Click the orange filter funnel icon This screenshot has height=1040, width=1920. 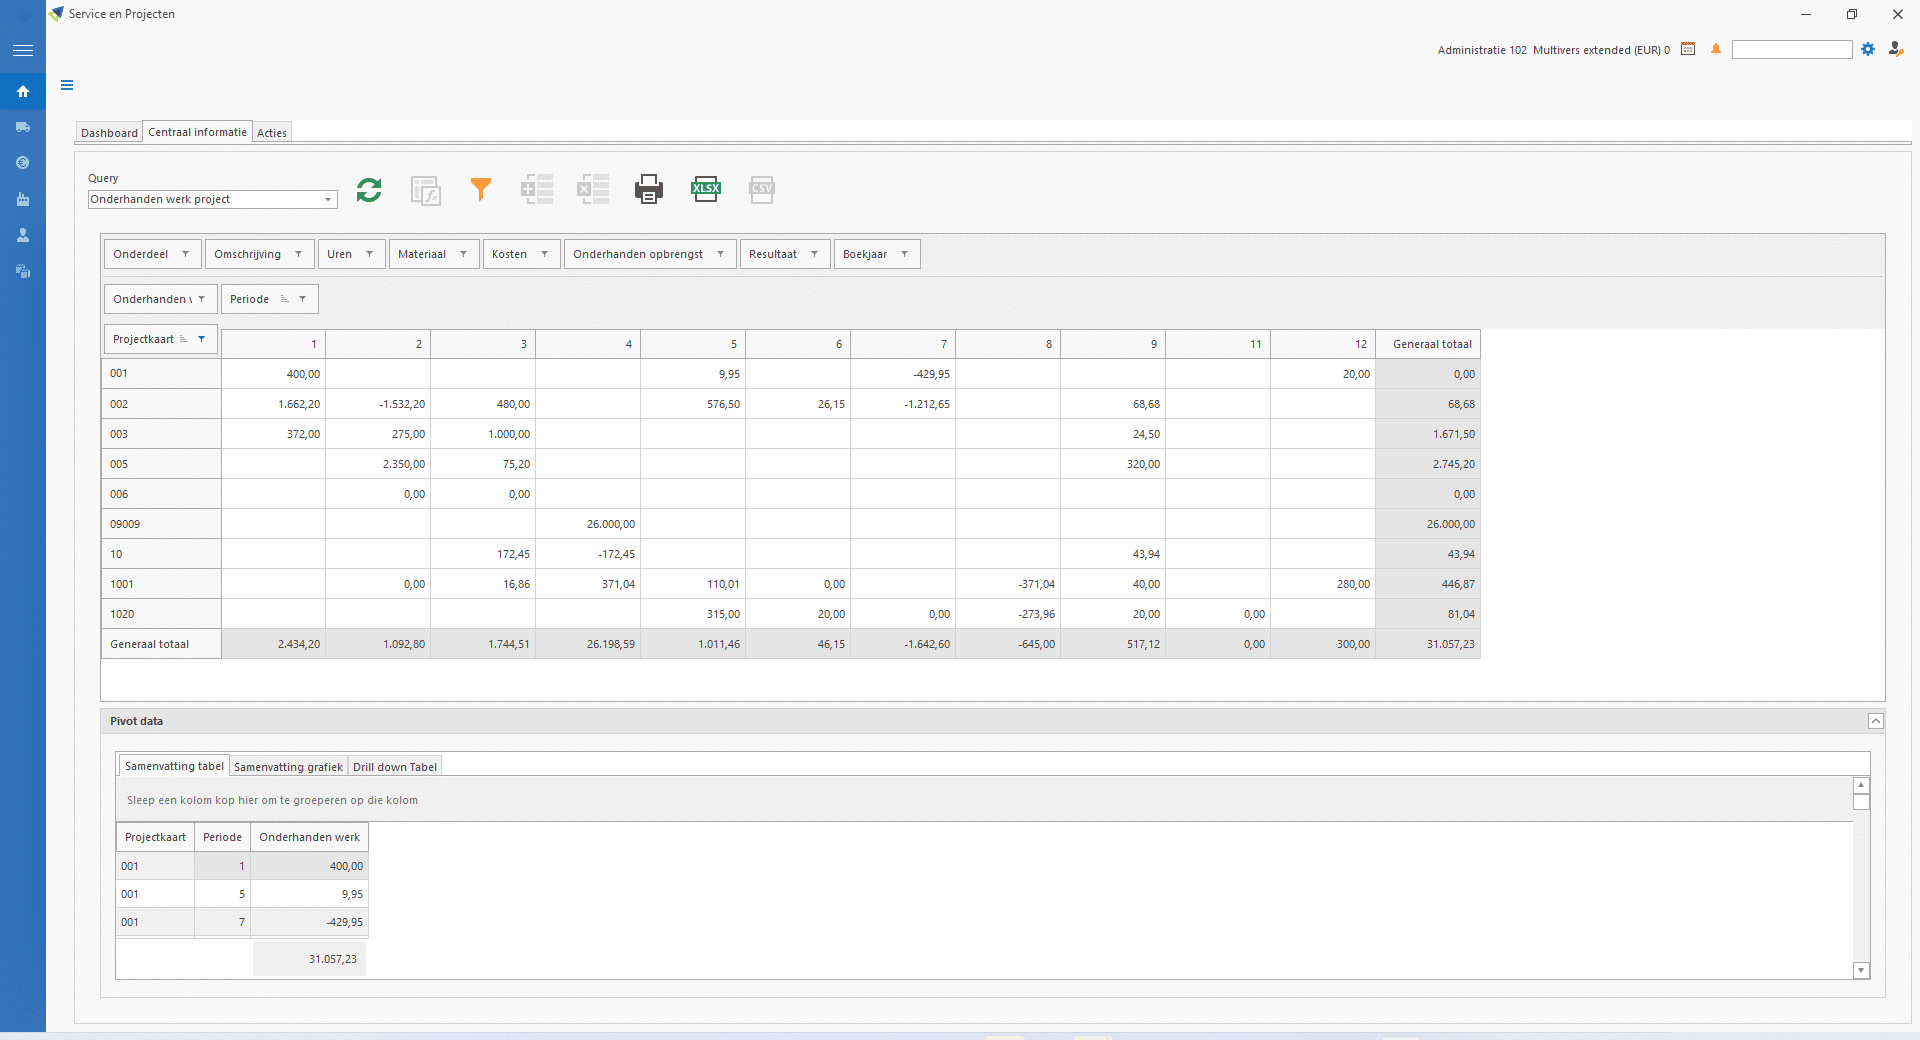[x=481, y=189]
